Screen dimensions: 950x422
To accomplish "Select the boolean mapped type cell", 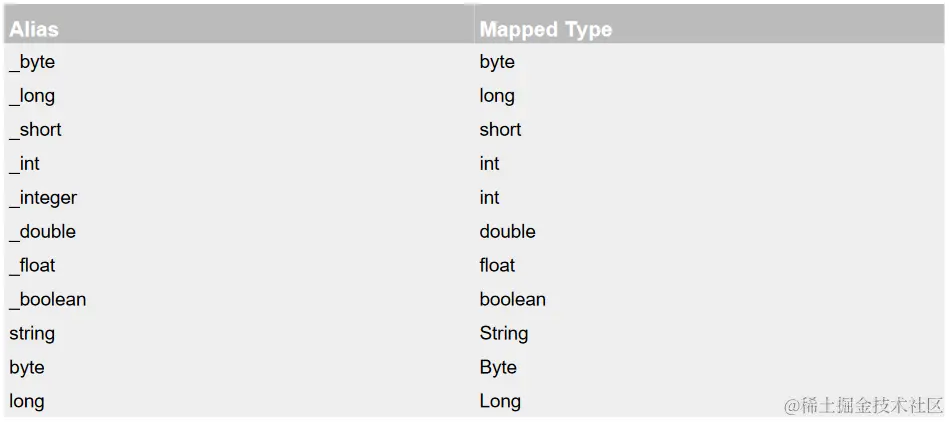I will click(512, 300).
